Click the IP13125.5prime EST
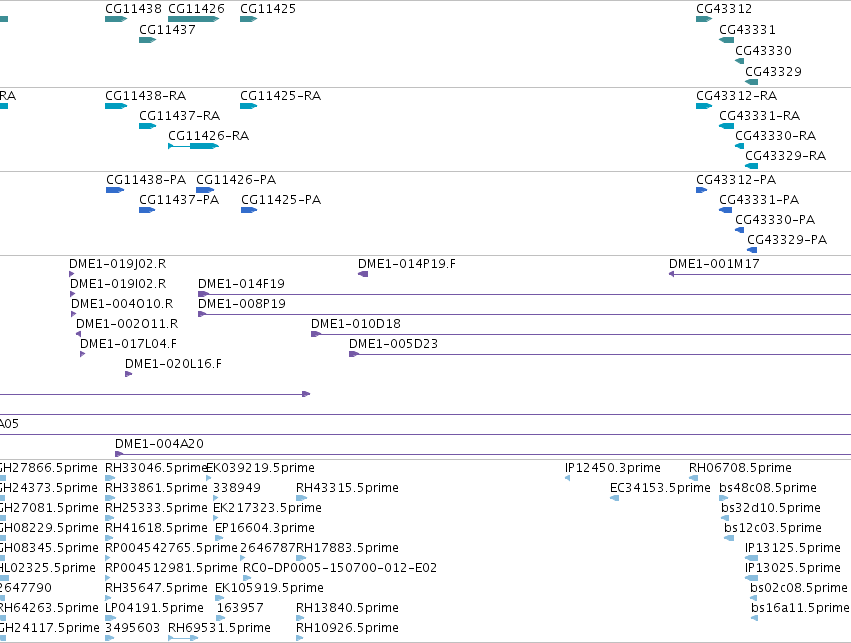 (x=752, y=558)
